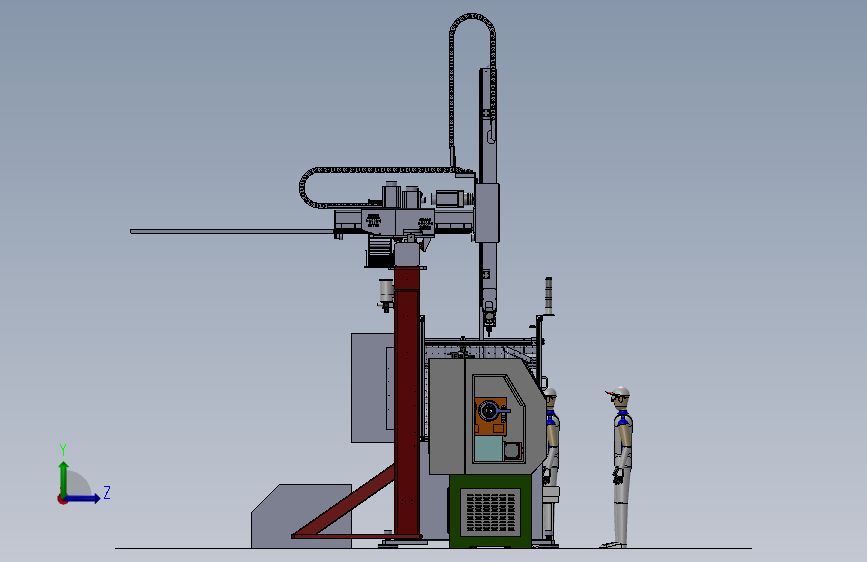The image size is (867, 562).
Task: Click the blue Z axis arrow of the triad
Action: [x=83, y=498]
